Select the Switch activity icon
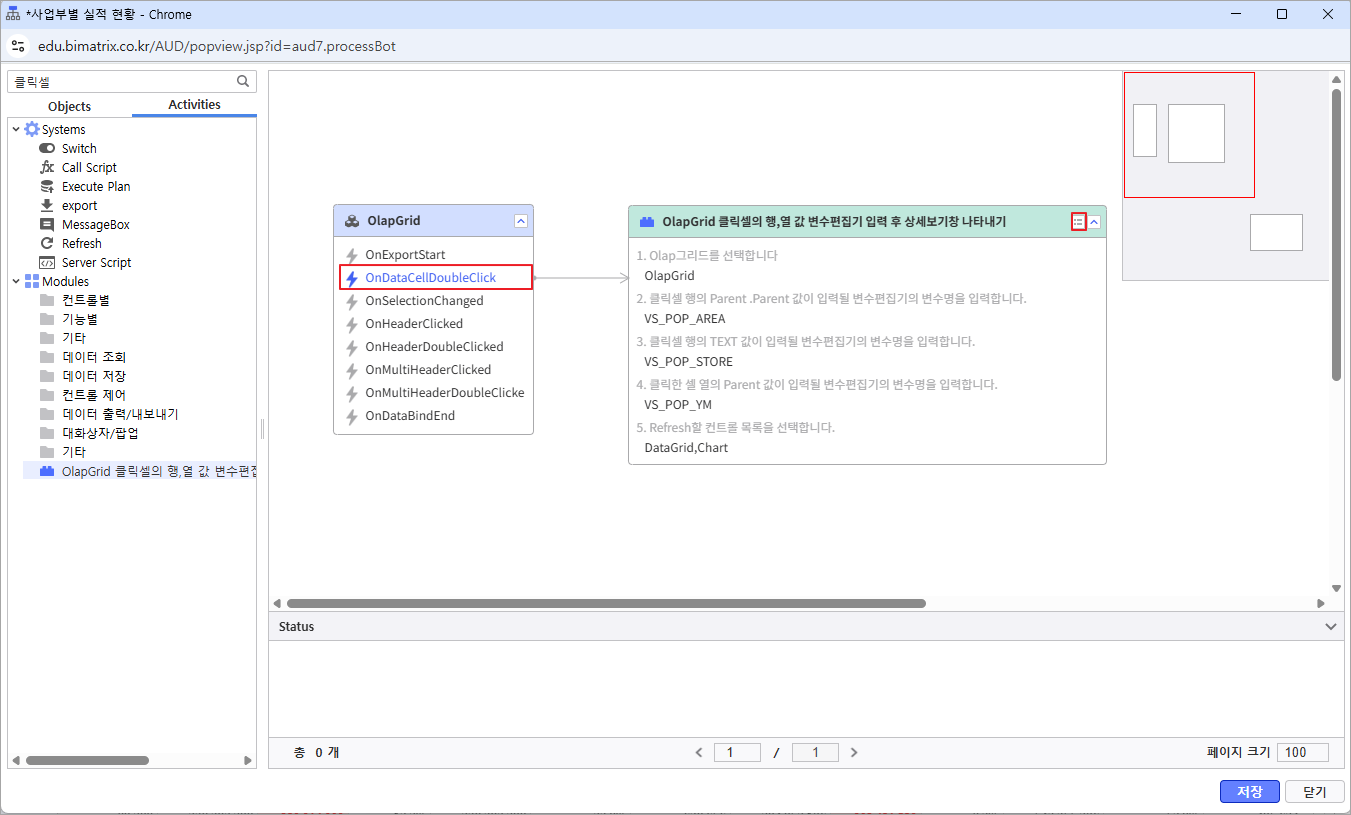The height and width of the screenshot is (815, 1351). point(47,148)
